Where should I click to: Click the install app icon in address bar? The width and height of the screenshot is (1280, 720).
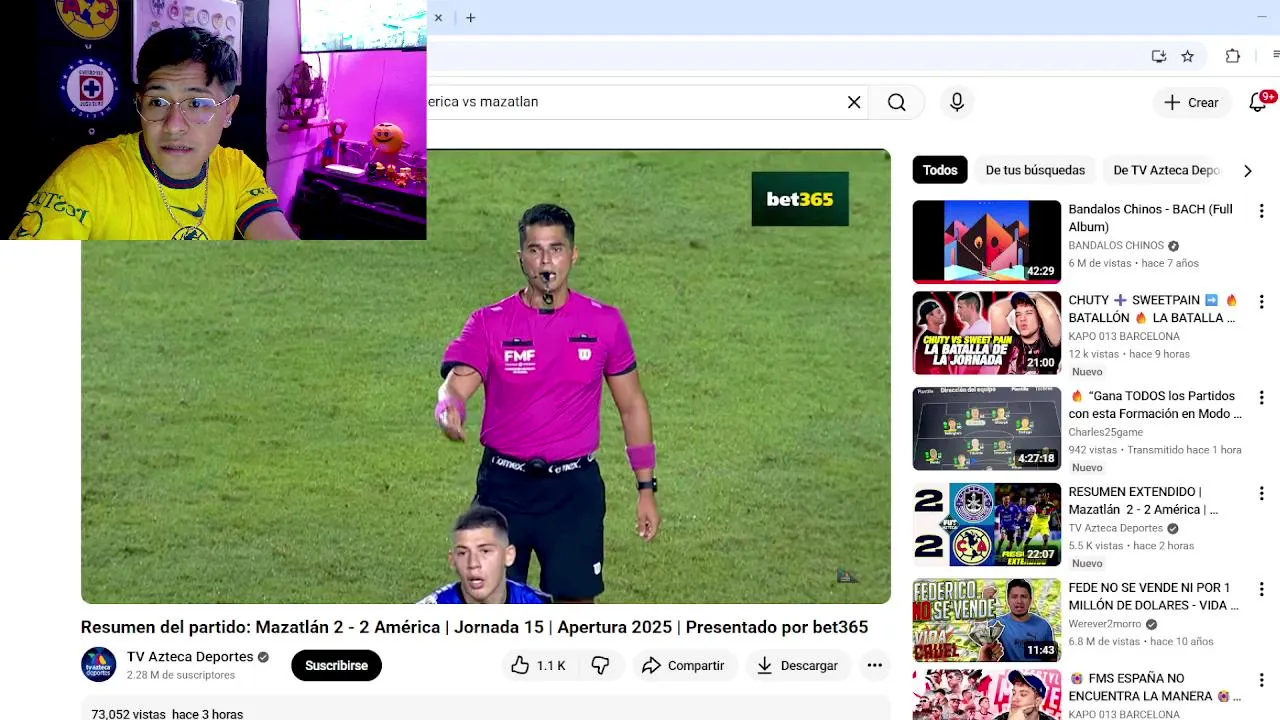coord(1159,57)
